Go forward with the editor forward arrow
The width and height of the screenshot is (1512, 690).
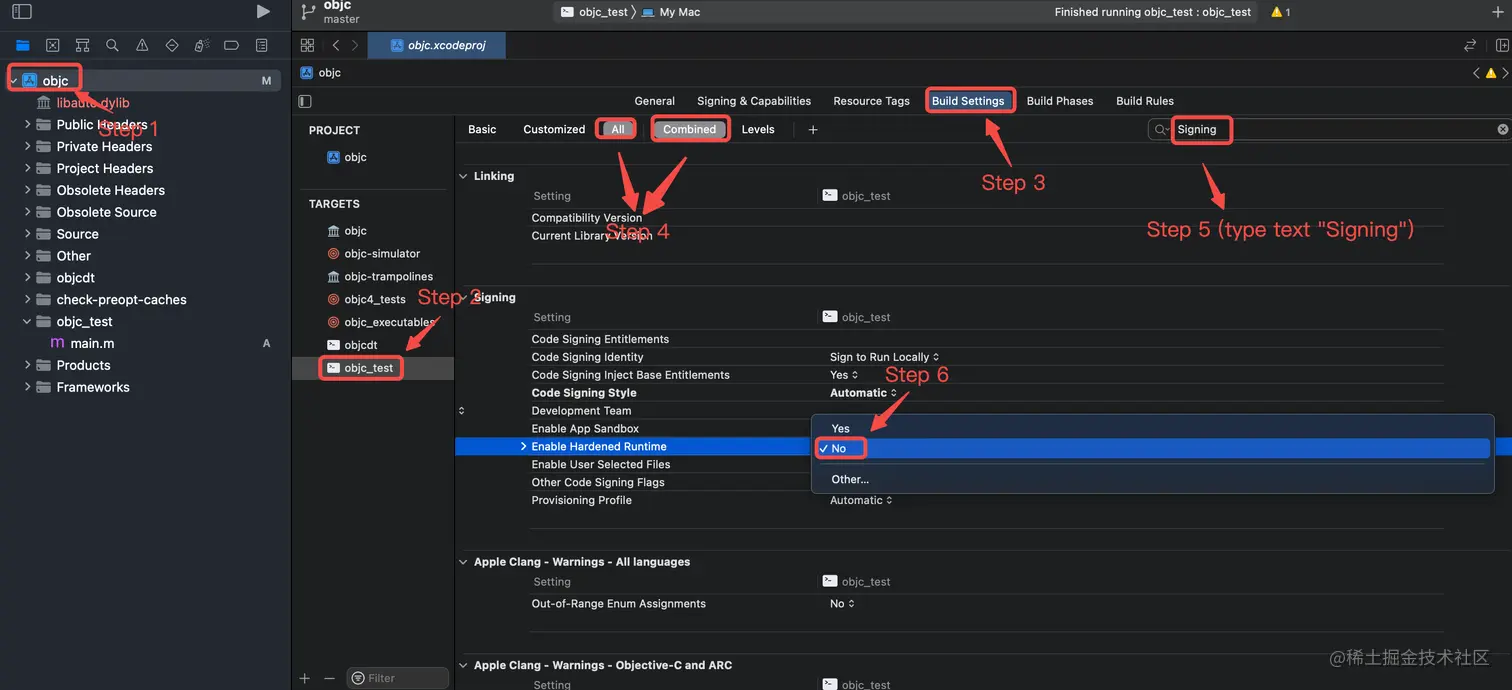coord(354,45)
